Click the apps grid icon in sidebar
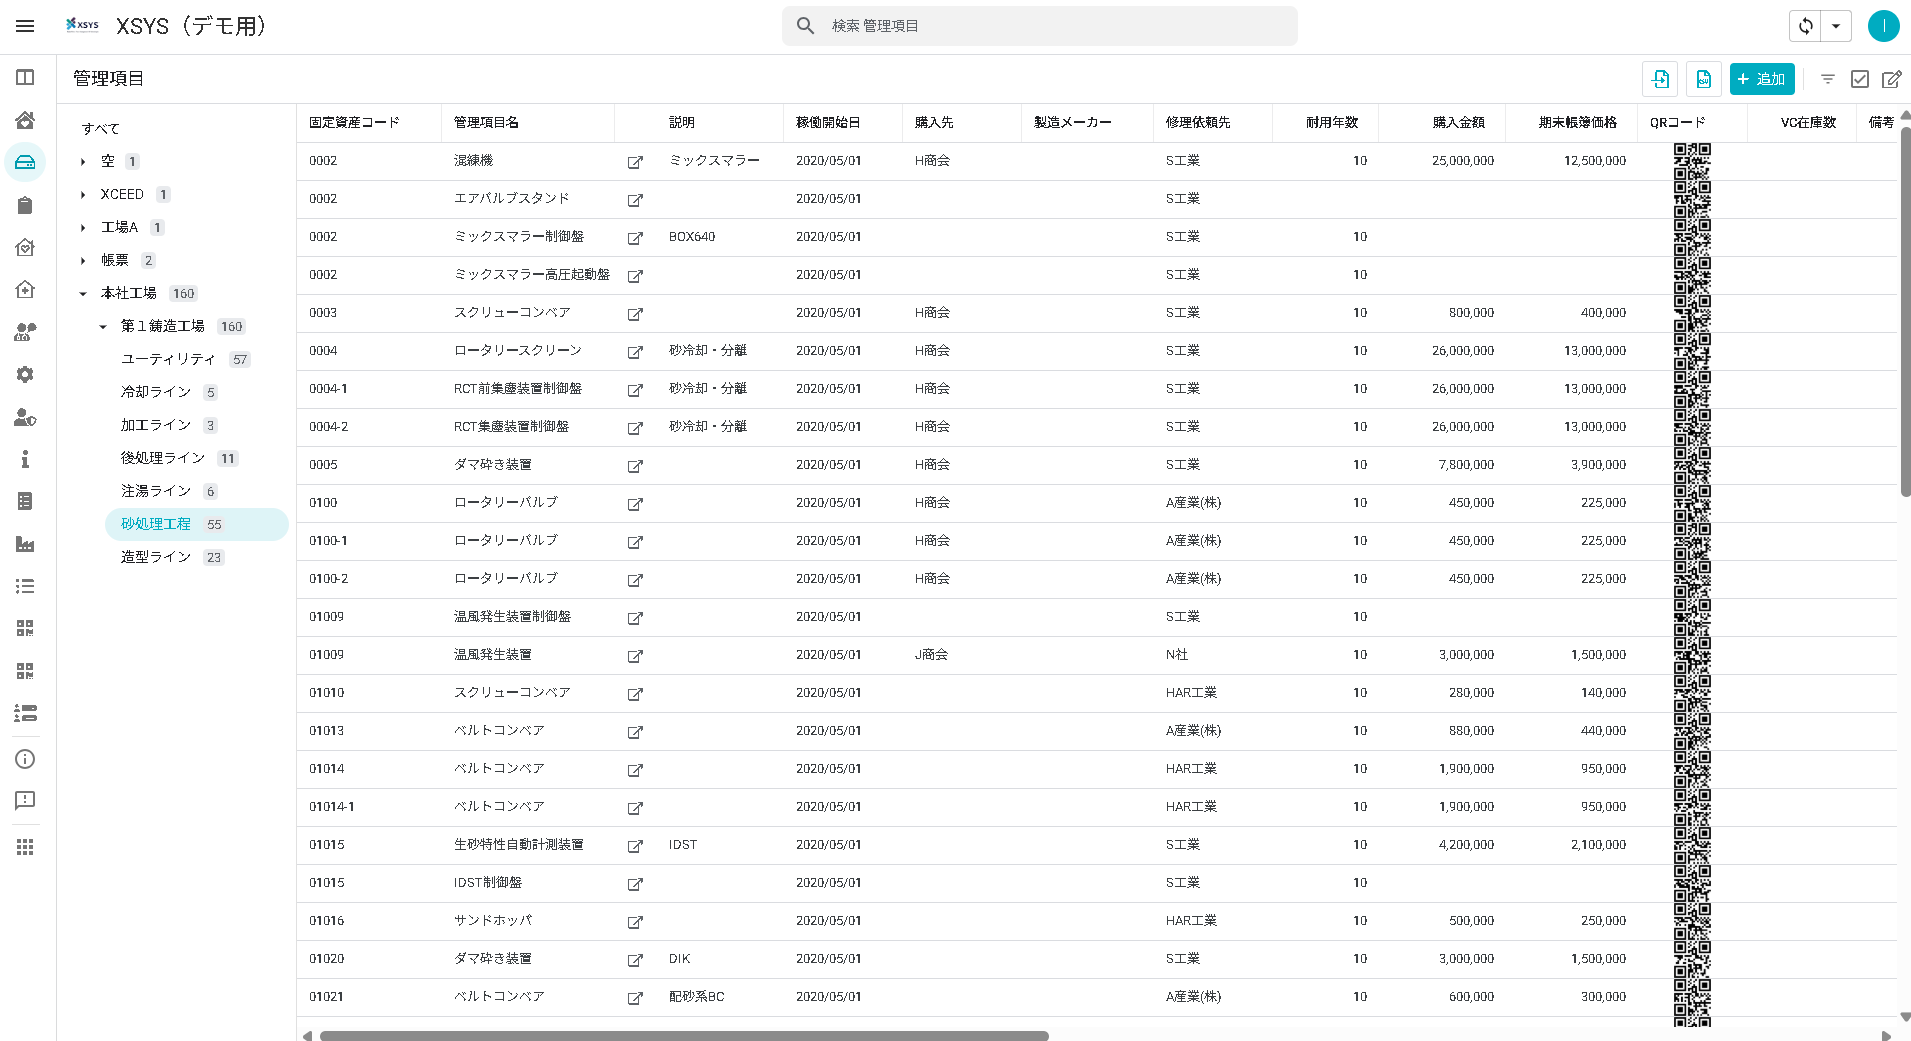1911x1041 pixels. click(x=25, y=847)
